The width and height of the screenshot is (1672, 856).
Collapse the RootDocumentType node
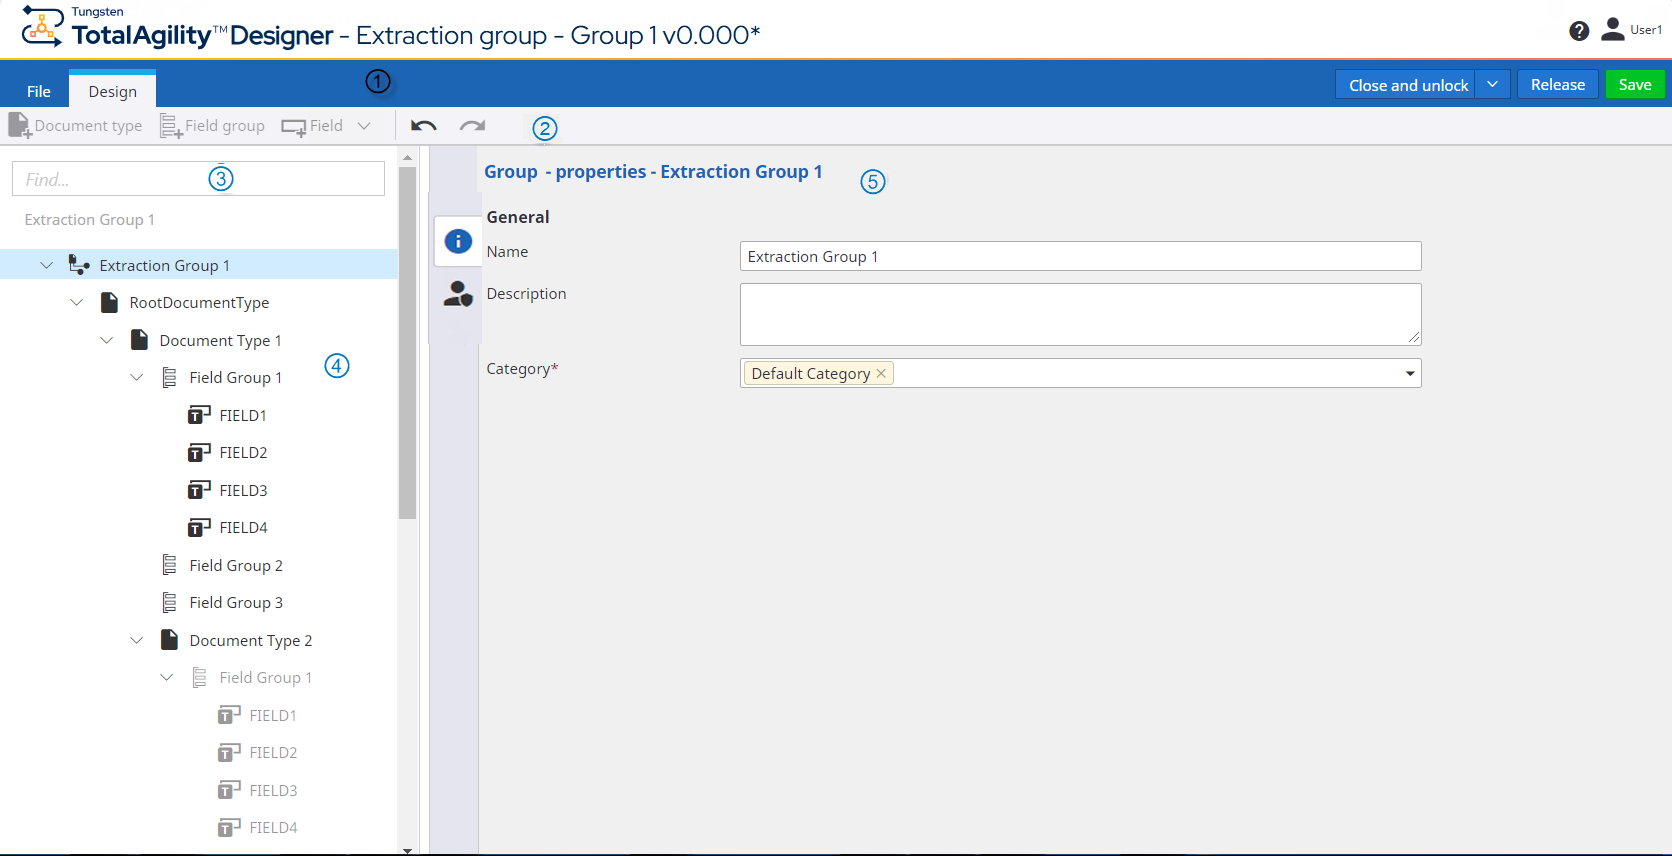coord(76,302)
